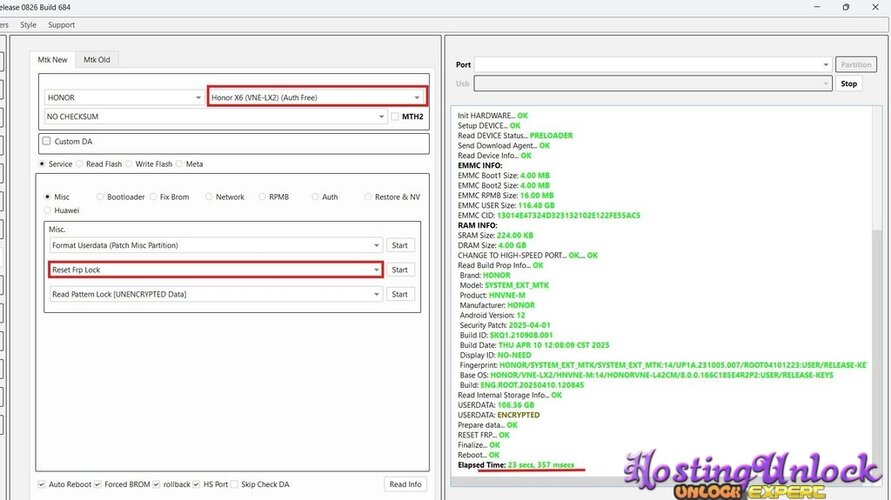The image size is (891, 500).
Task: Select the Fix Brom radio option
Action: [x=153, y=197]
